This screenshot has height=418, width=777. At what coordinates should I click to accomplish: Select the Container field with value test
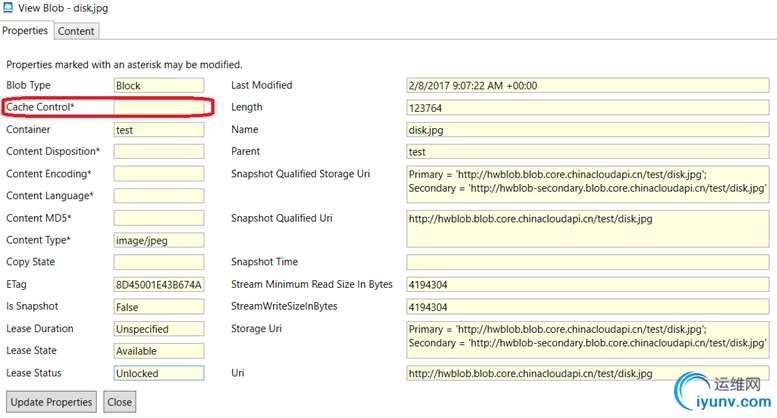[x=158, y=130]
